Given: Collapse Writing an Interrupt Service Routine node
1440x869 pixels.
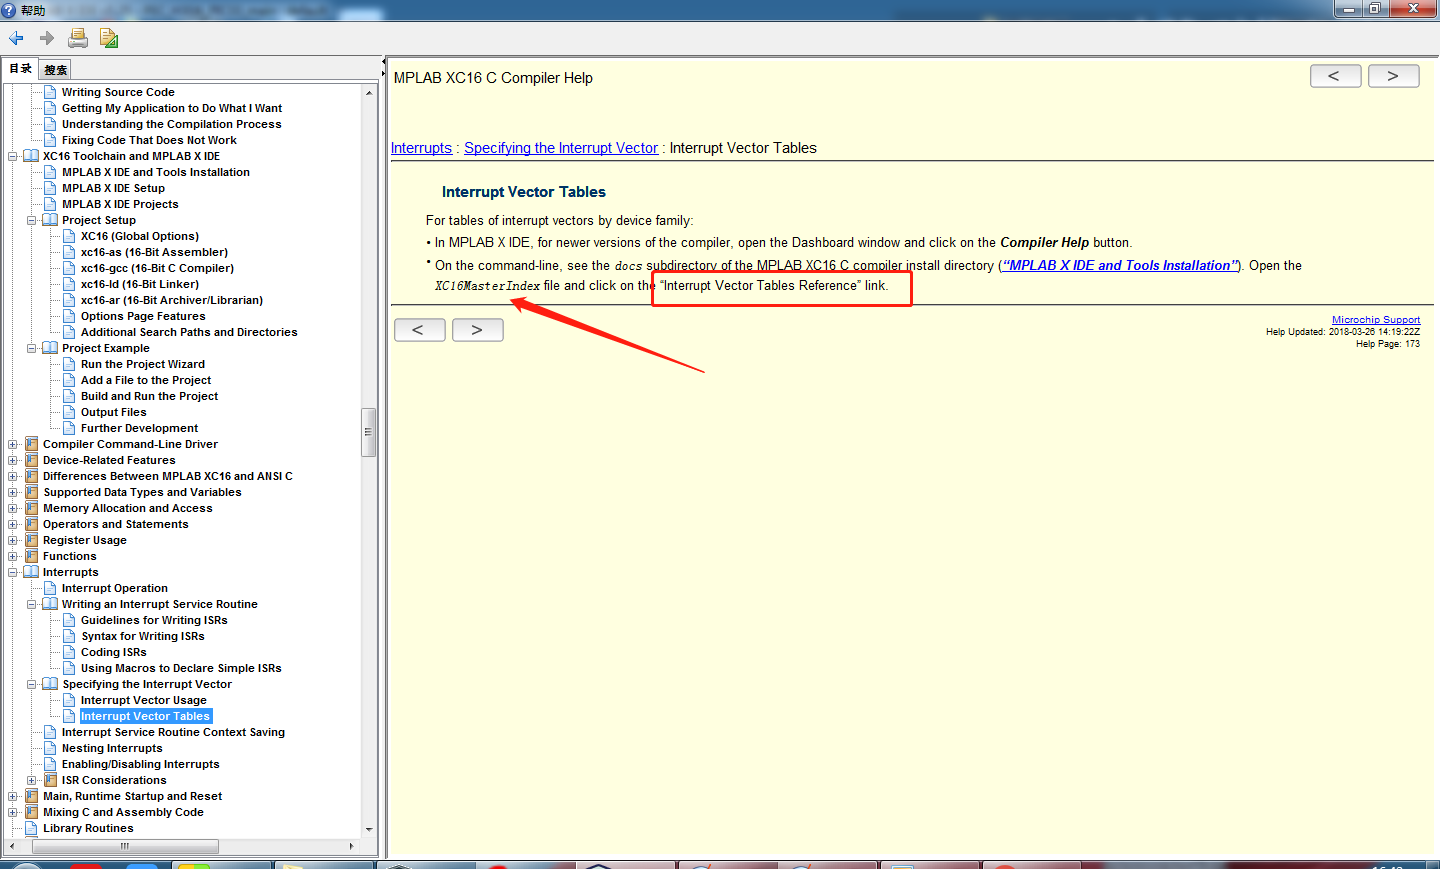Looking at the screenshot, I should point(32,604).
